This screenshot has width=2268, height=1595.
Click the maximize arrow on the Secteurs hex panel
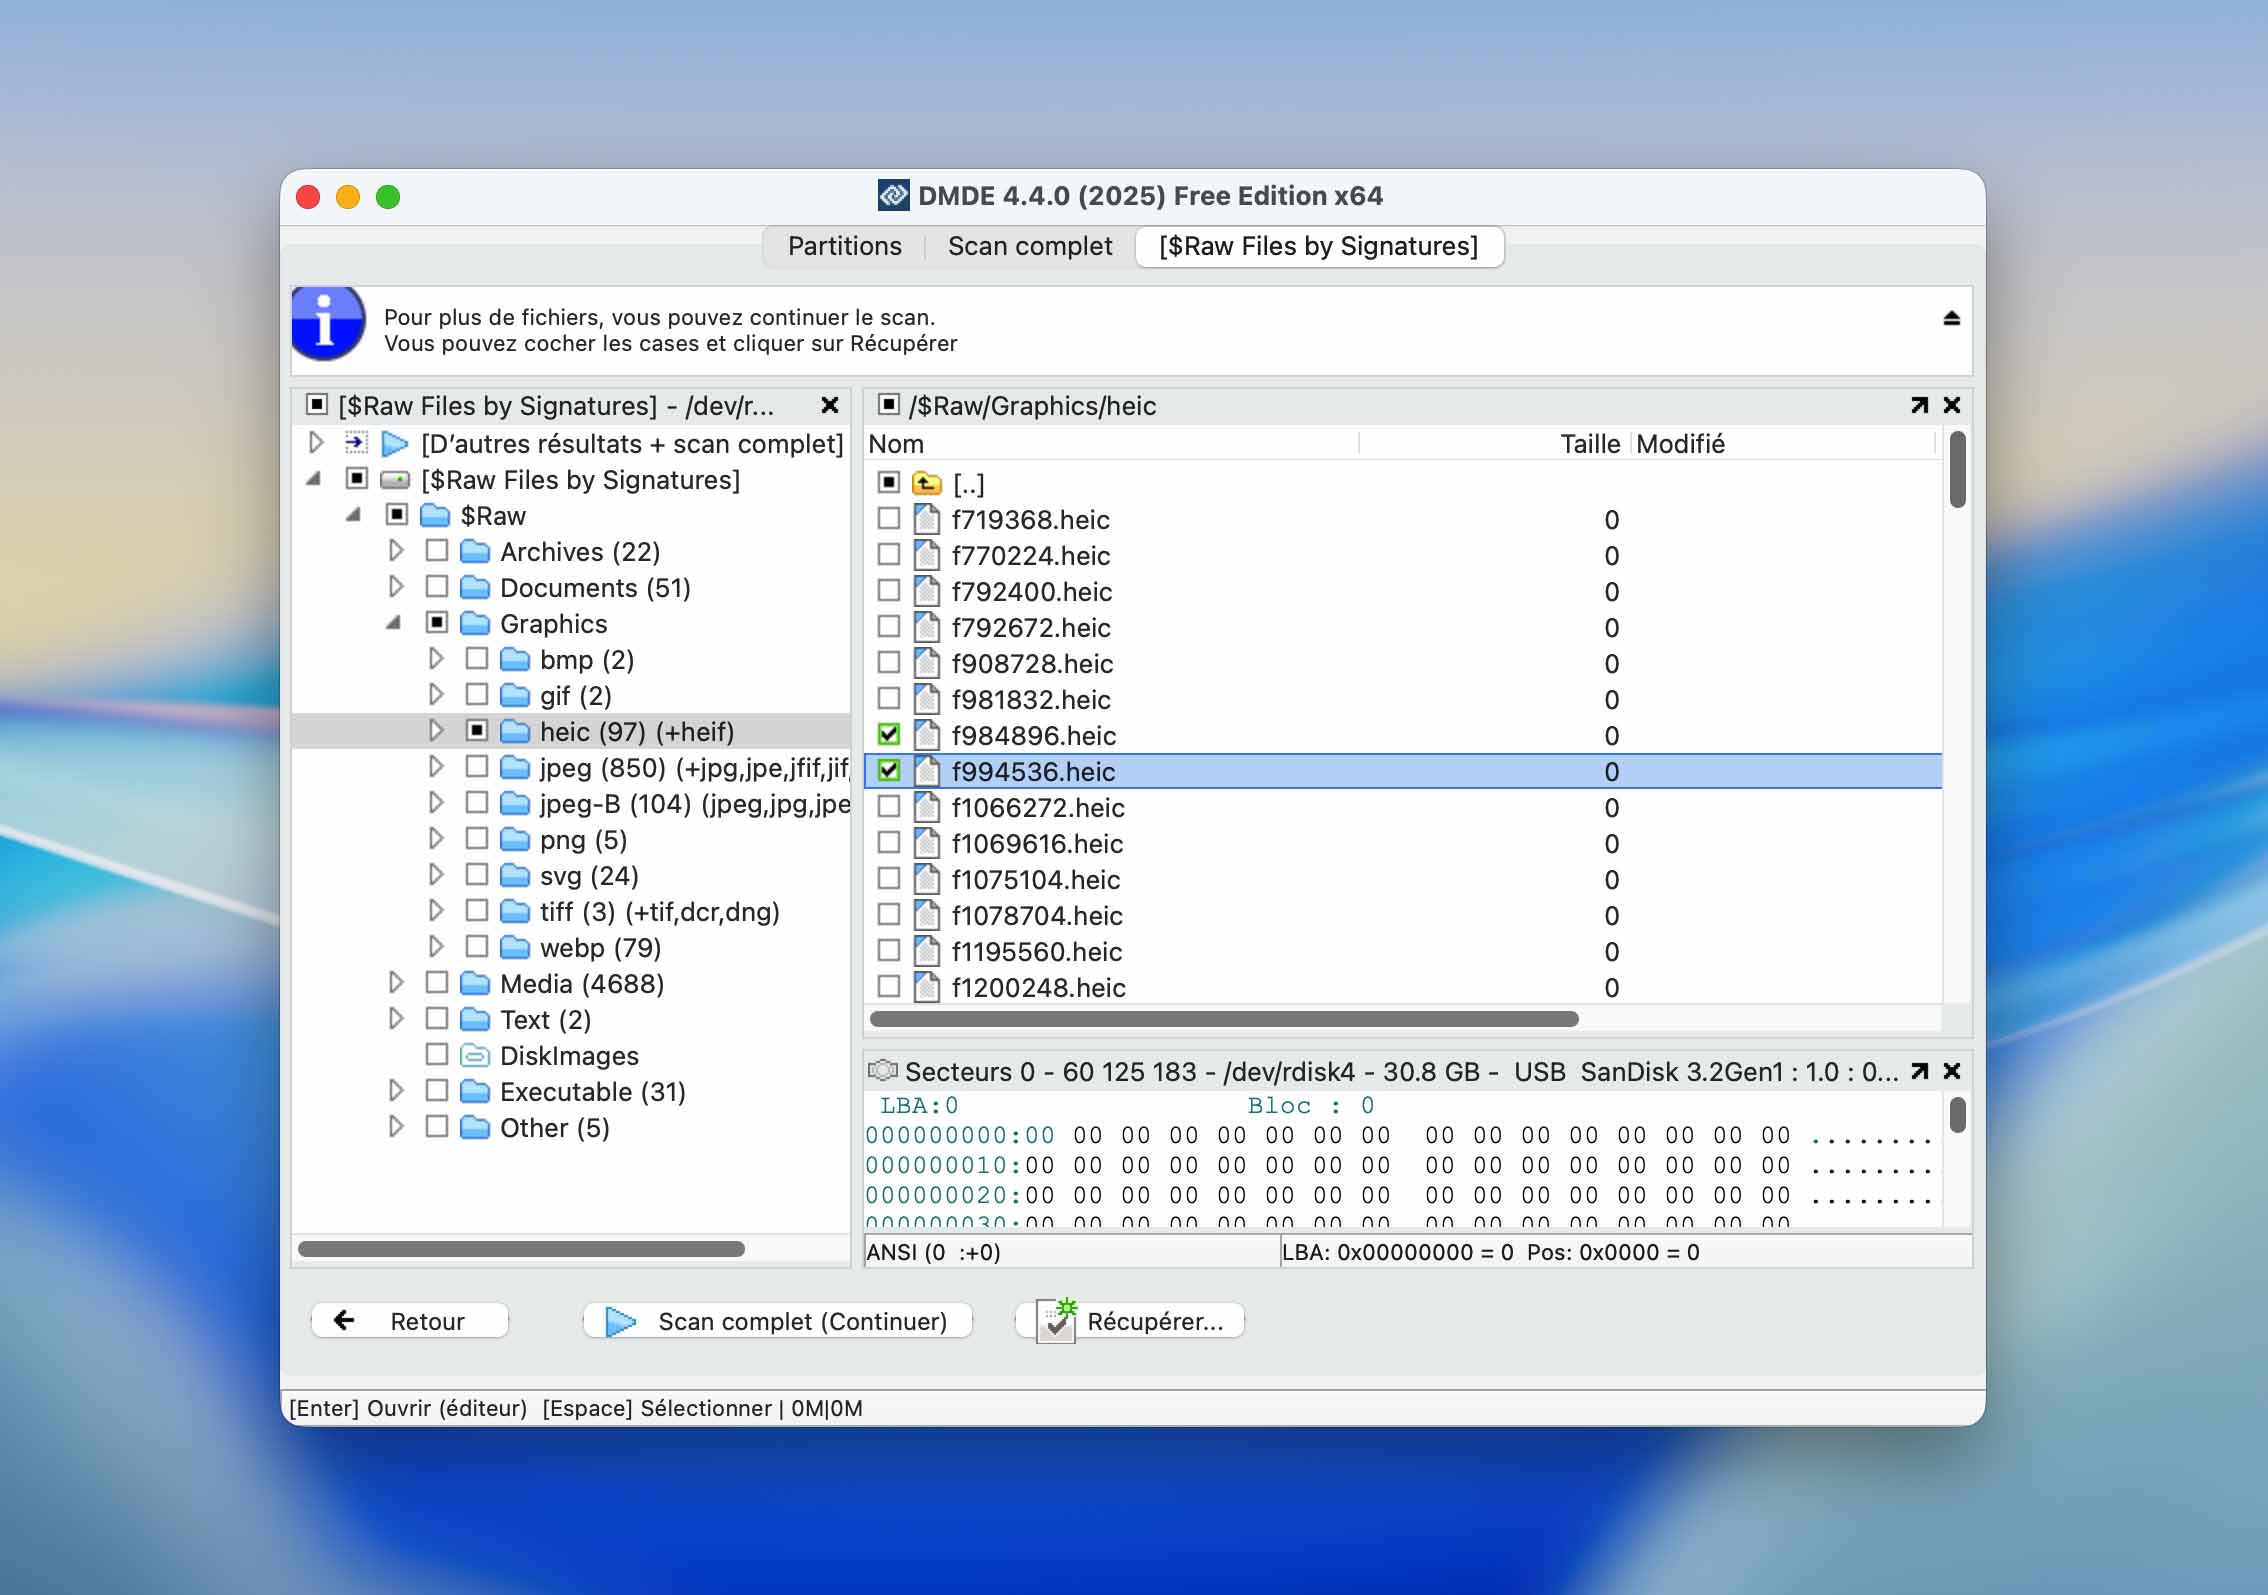click(1917, 1071)
